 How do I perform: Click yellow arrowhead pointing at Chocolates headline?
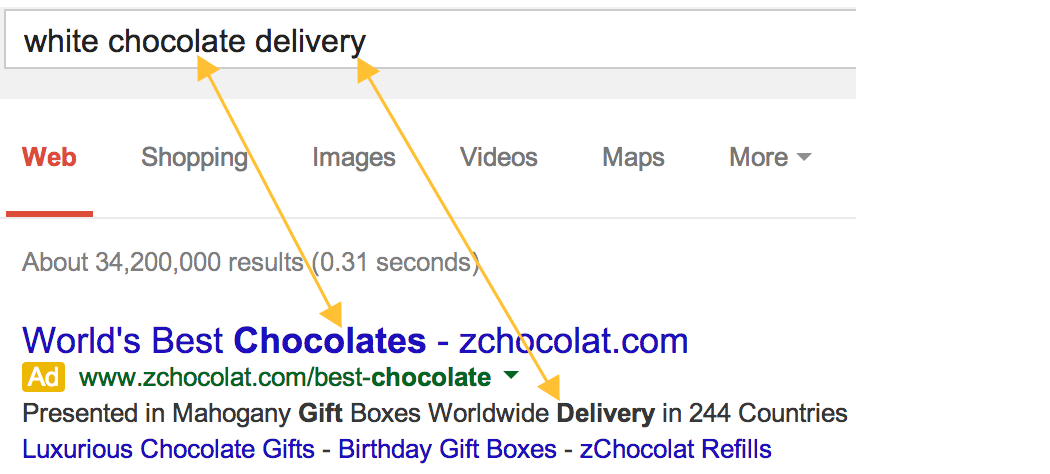click(x=332, y=313)
